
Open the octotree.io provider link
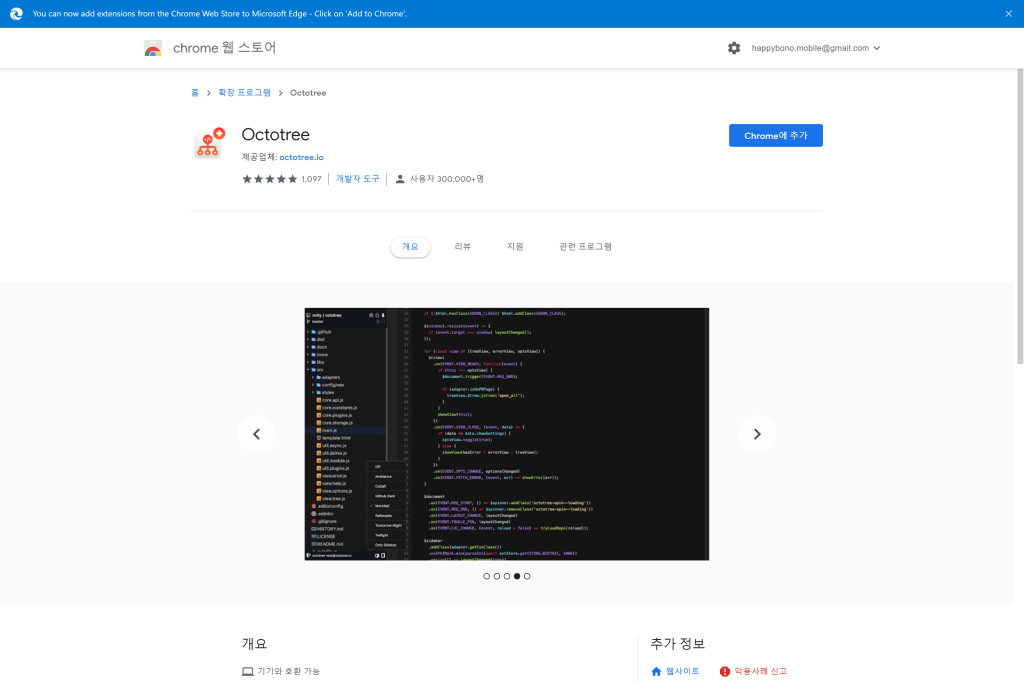pos(302,157)
